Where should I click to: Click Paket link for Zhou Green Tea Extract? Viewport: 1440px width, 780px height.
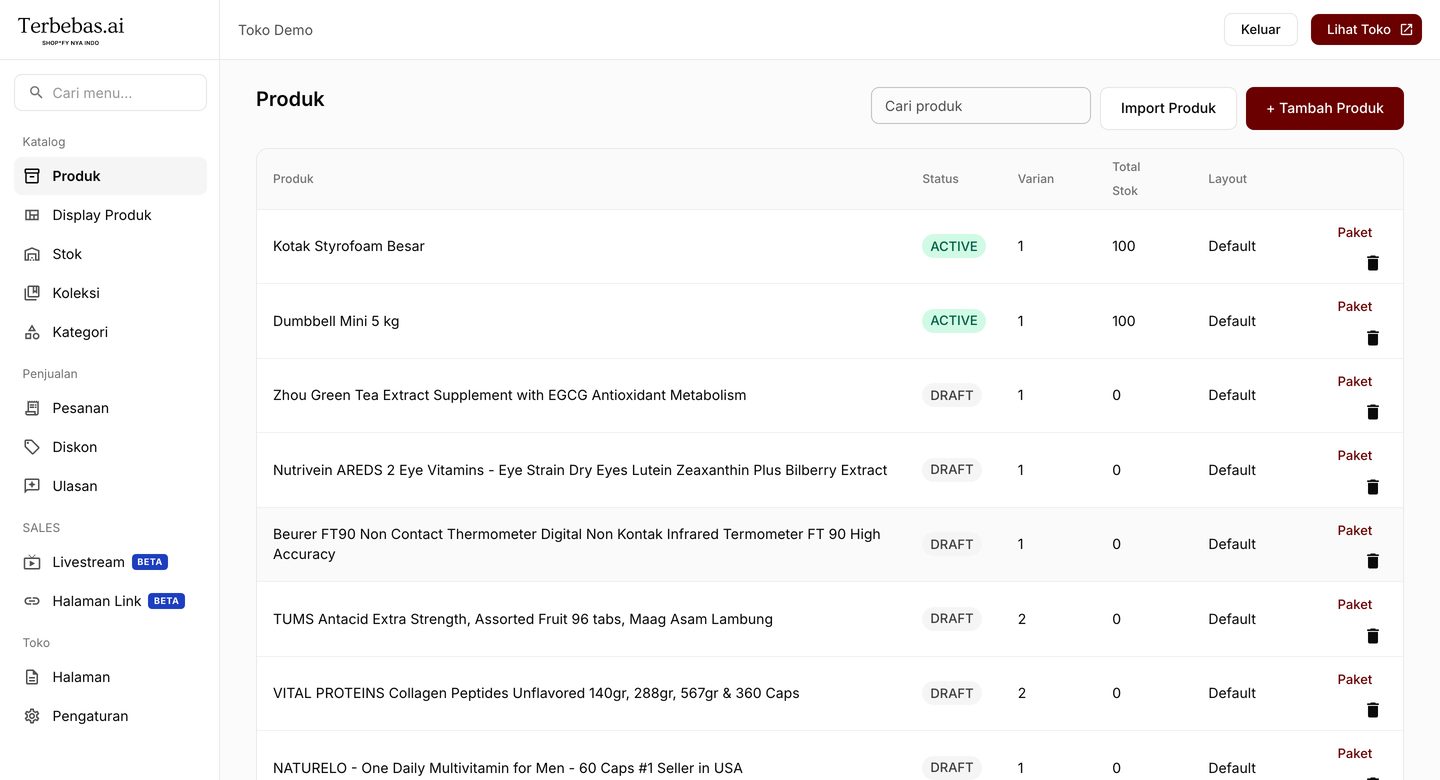tap(1355, 381)
